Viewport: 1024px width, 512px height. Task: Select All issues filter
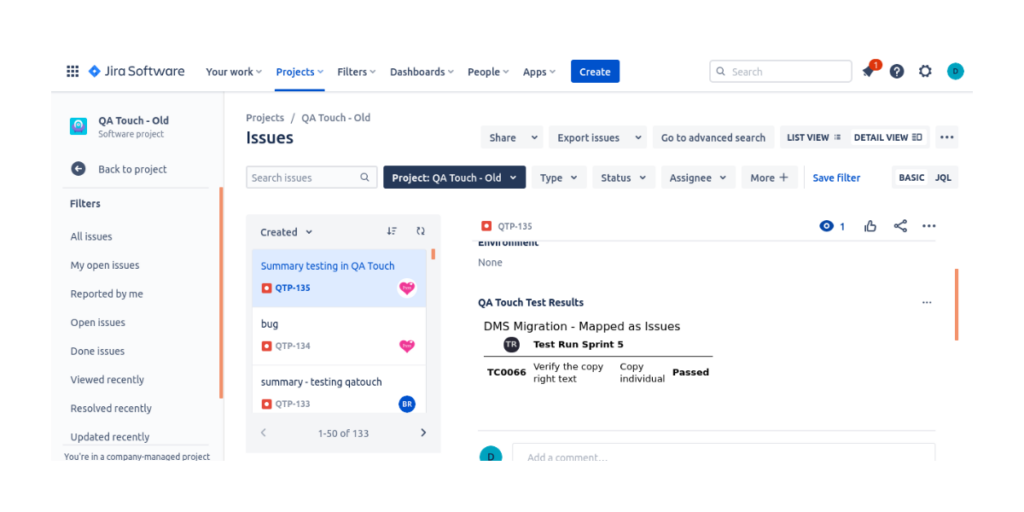point(91,236)
